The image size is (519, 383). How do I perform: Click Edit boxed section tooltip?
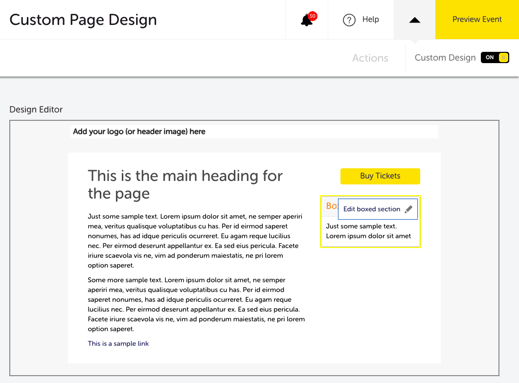point(378,209)
